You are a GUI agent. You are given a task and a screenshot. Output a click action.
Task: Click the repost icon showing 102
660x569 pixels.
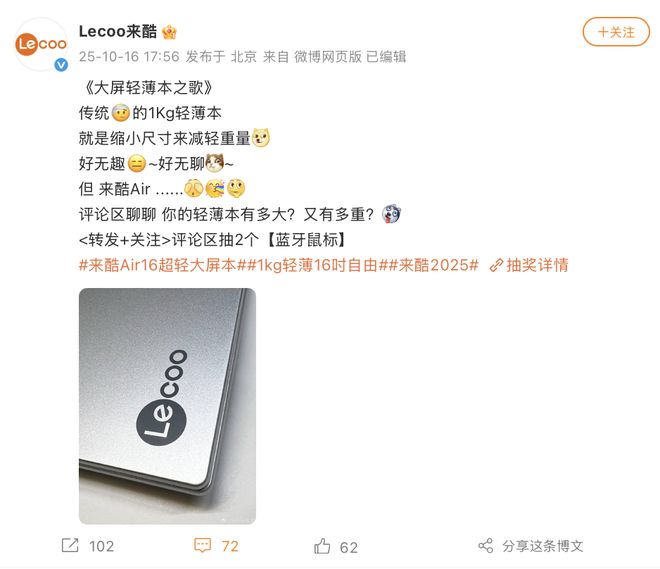click(x=70, y=545)
